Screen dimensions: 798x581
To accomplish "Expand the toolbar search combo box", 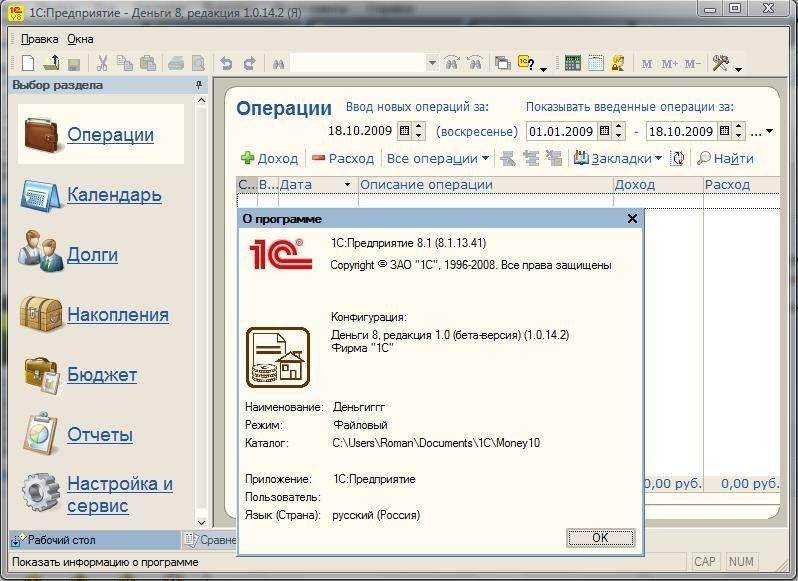I will (x=432, y=63).
